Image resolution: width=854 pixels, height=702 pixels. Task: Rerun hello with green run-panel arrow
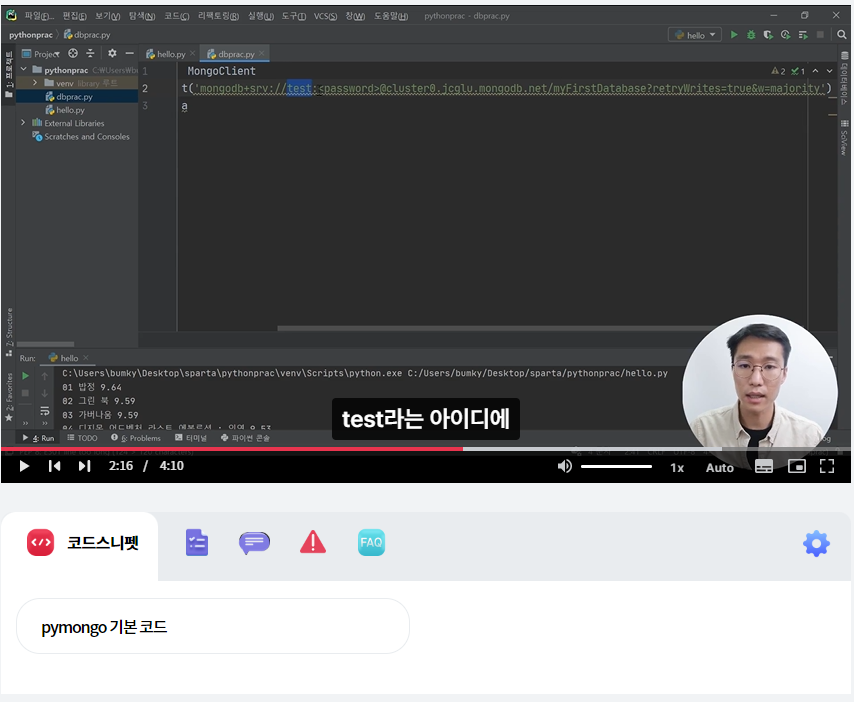coord(25,376)
